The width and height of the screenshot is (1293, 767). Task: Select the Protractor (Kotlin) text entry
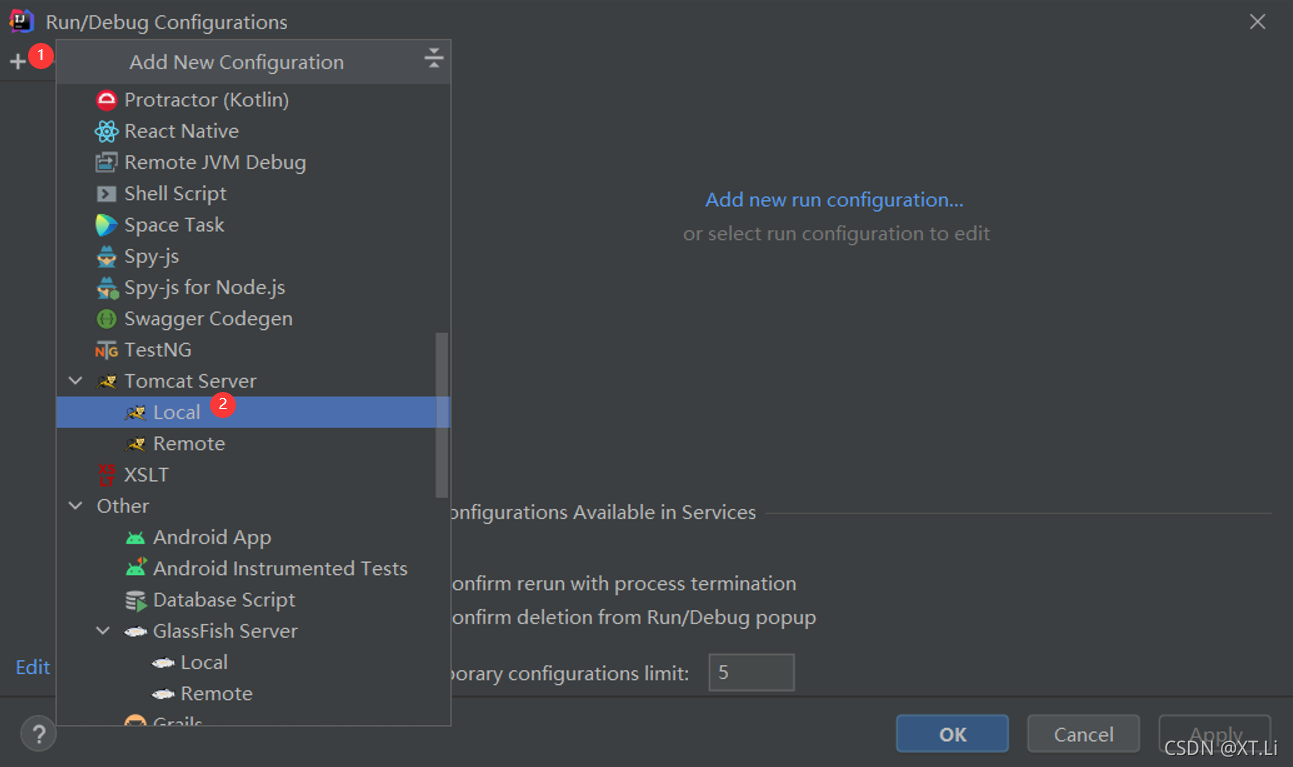tap(206, 100)
